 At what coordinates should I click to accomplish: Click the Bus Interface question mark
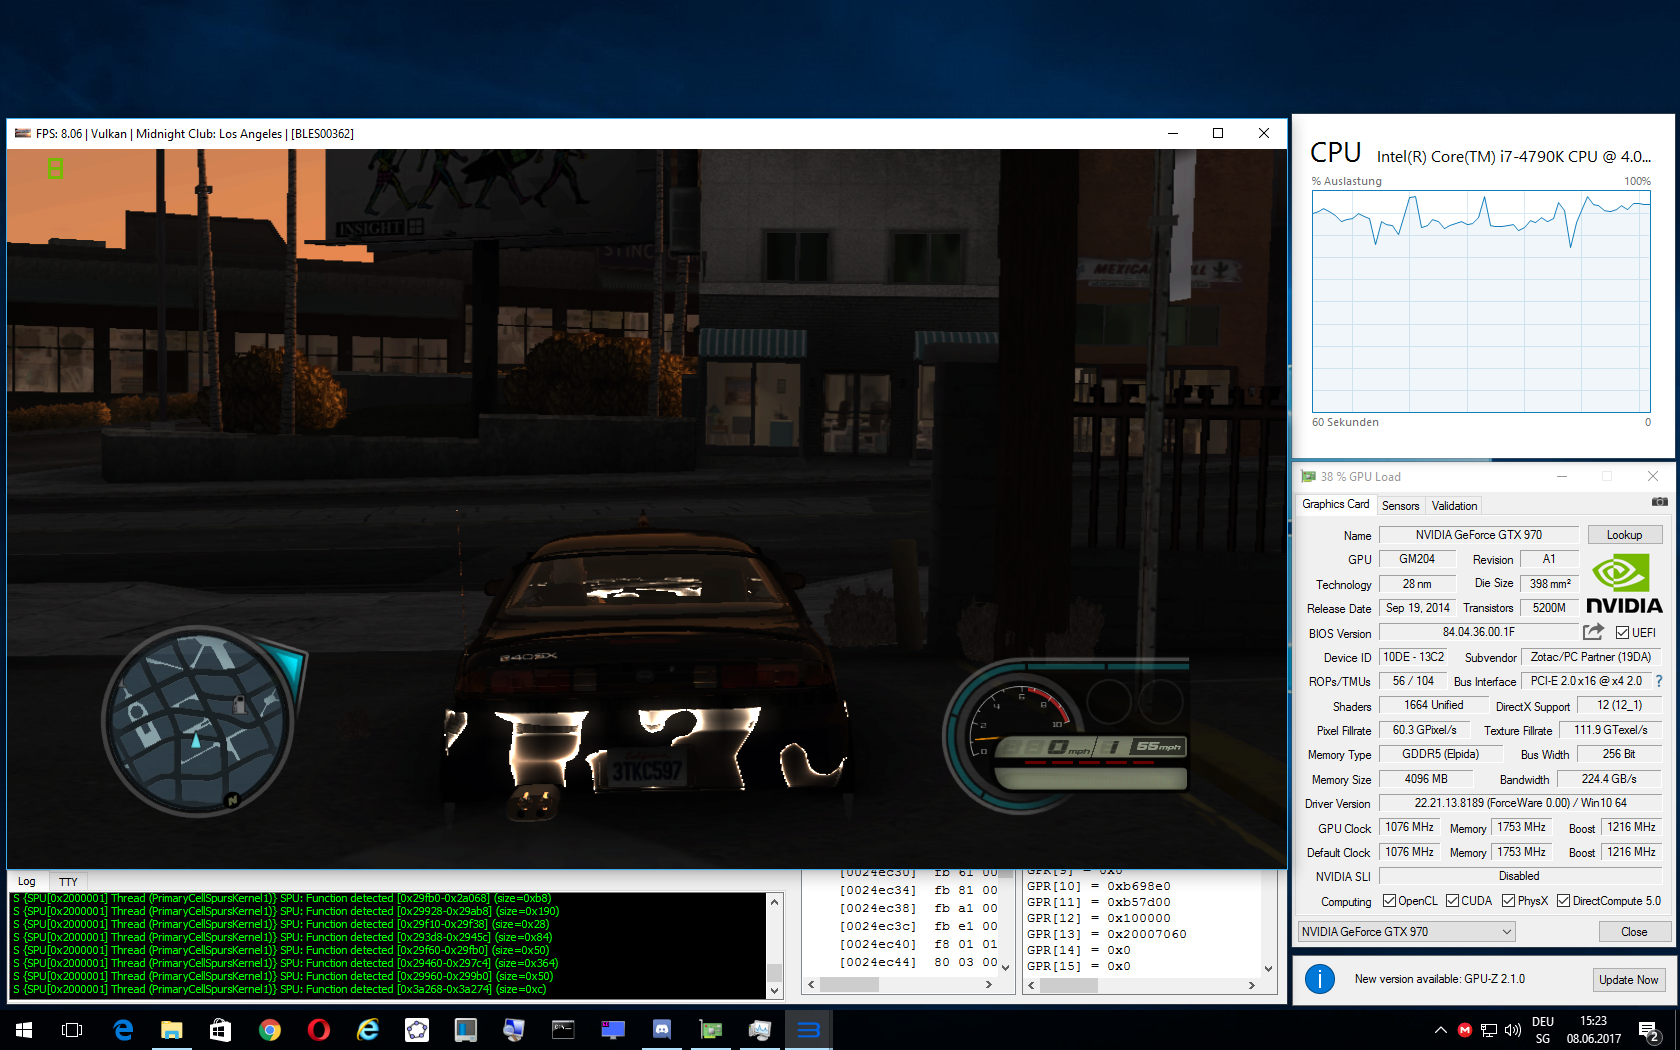click(x=1659, y=681)
